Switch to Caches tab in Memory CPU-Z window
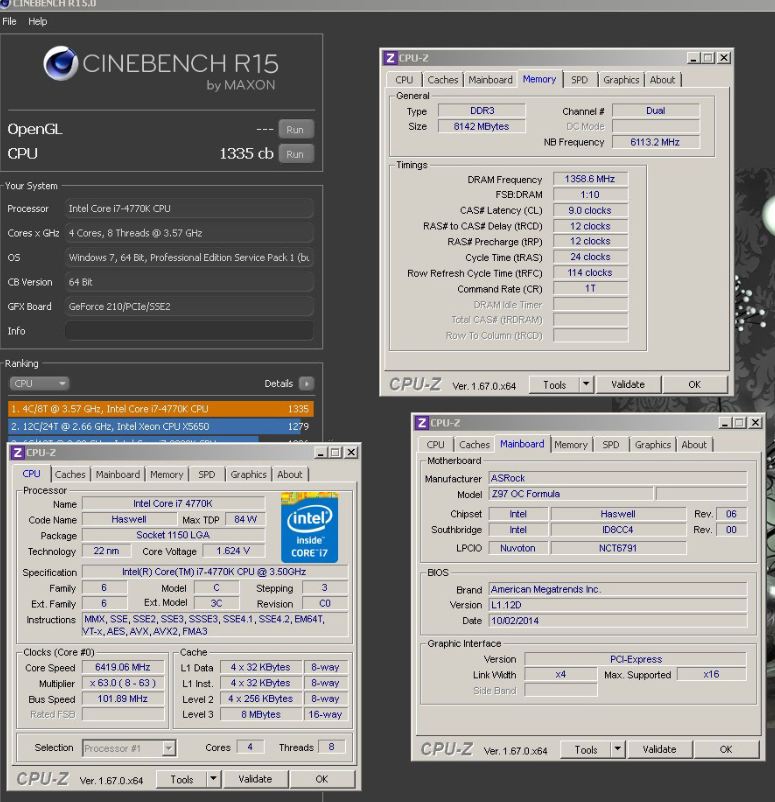 point(442,80)
